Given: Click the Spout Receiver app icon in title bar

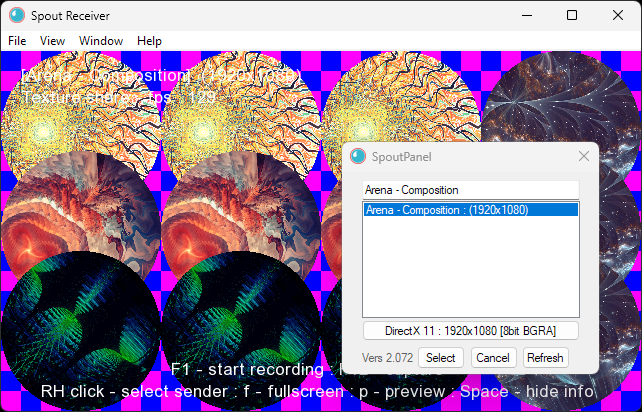Looking at the screenshot, I should point(16,15).
